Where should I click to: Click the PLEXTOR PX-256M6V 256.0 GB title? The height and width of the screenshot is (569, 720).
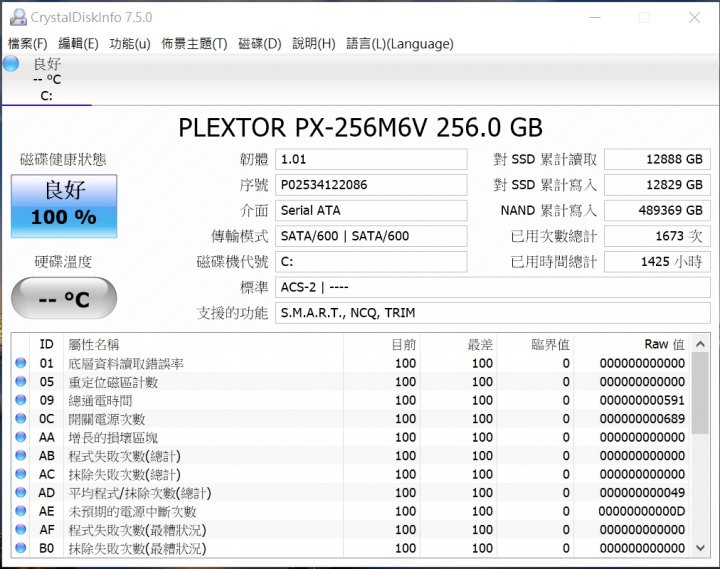click(x=360, y=128)
